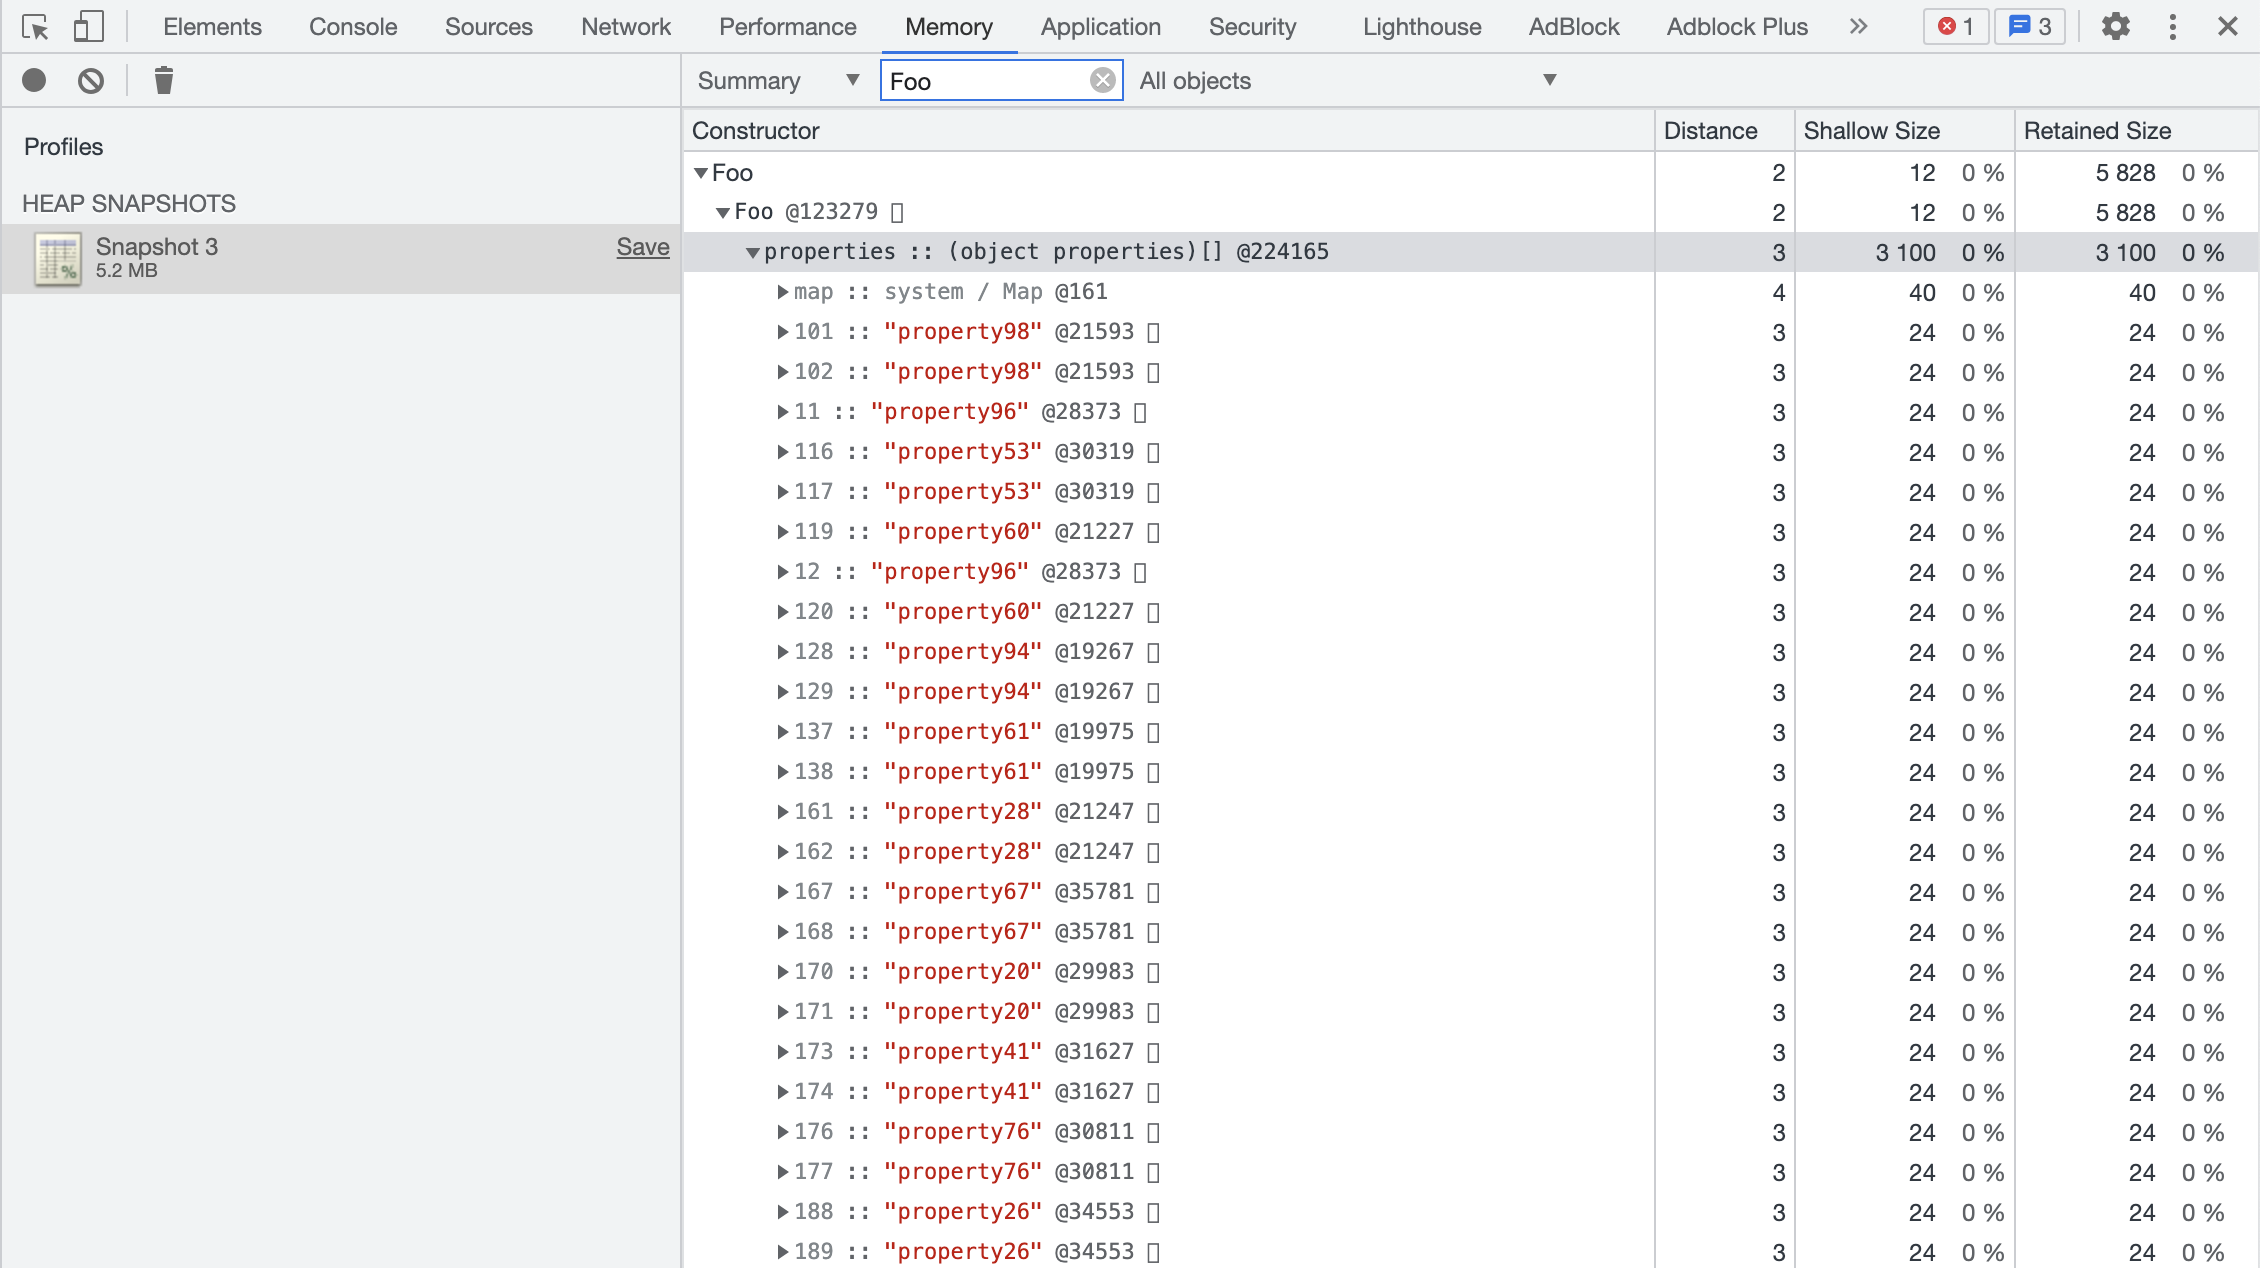Click the trash collect garbage icon
2260x1268 pixels.
click(x=164, y=80)
